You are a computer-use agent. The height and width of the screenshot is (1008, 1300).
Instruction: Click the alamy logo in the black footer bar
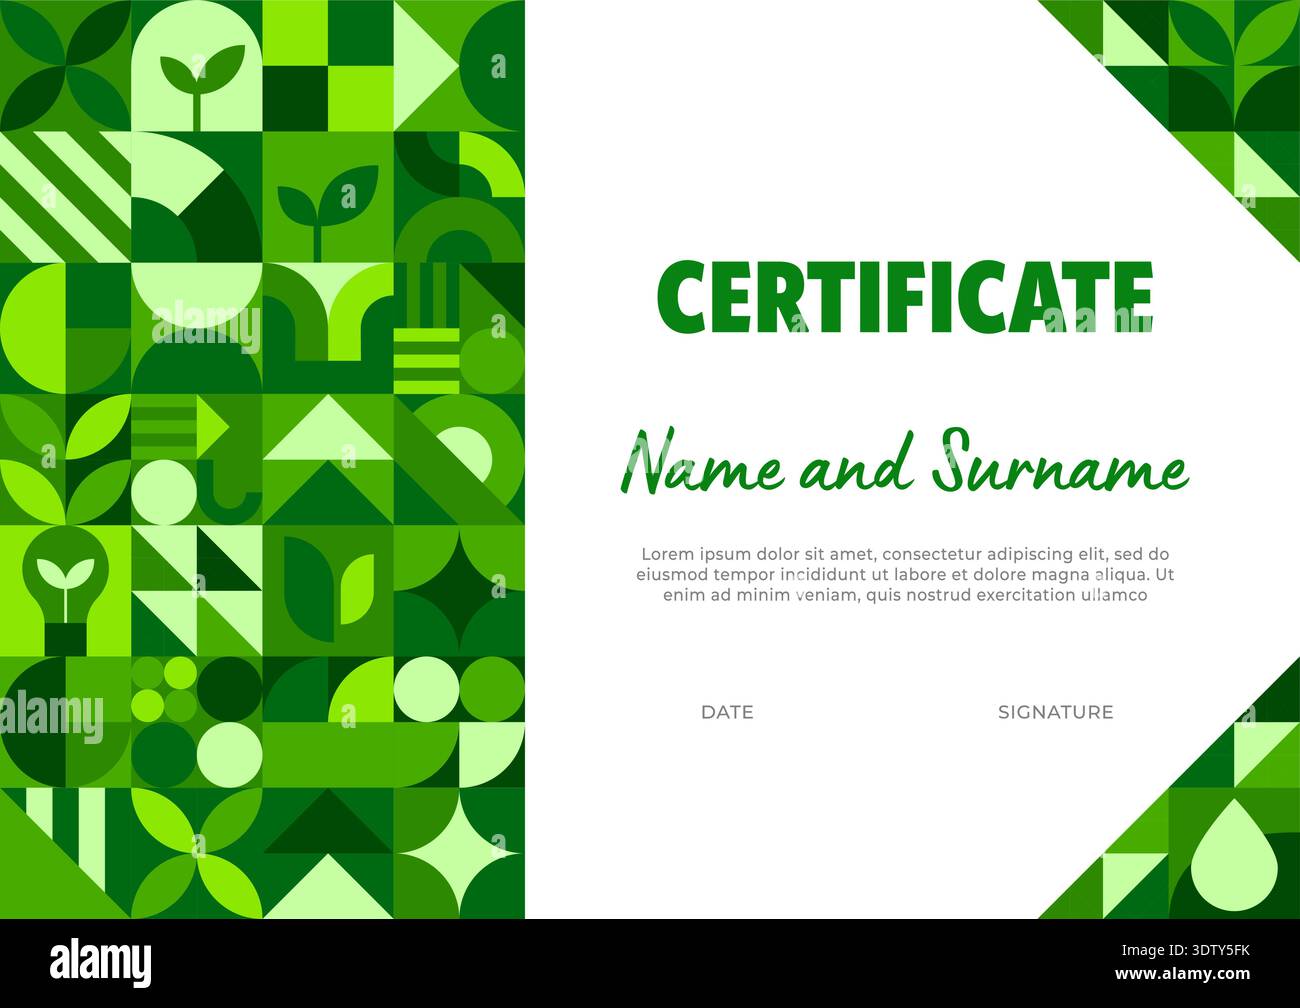click(x=101, y=963)
